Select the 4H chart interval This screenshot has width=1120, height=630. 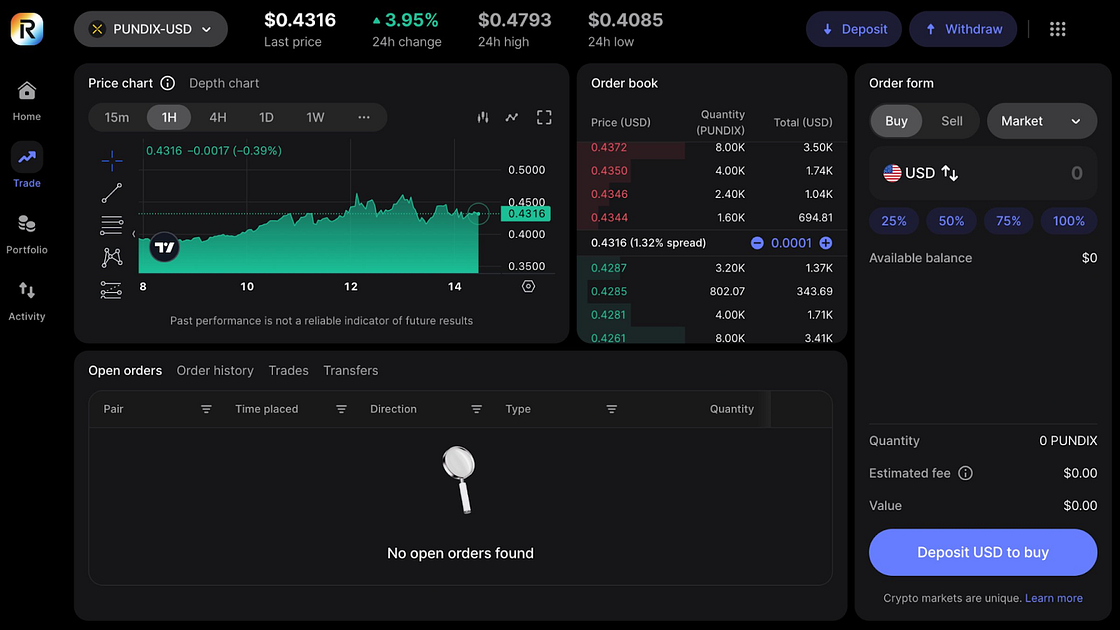pyautogui.click(x=217, y=117)
